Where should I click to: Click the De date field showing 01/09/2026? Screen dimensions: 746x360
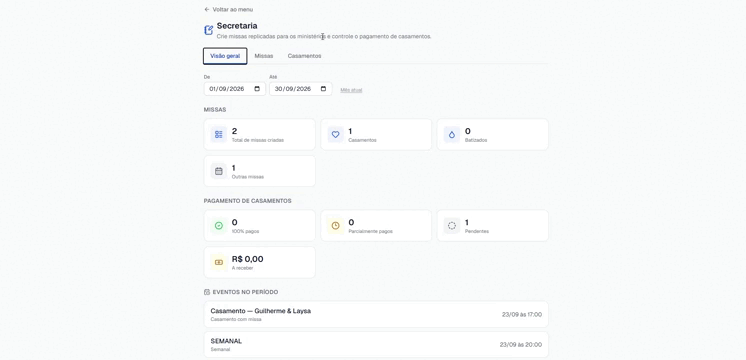point(235,89)
